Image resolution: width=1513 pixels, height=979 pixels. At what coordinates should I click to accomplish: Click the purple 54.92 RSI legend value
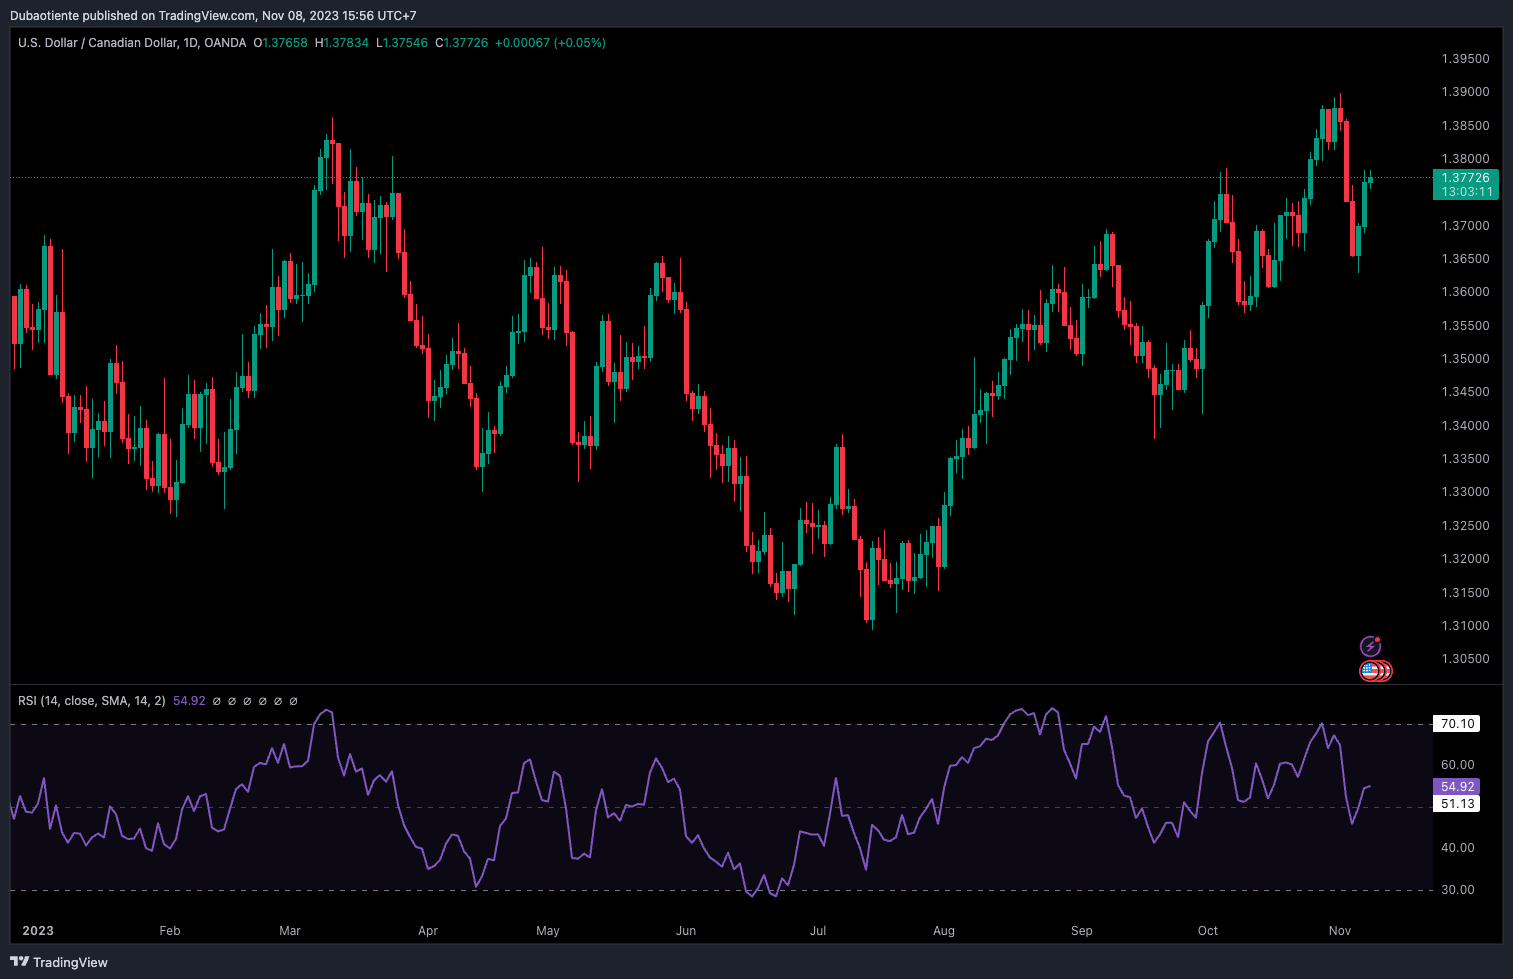pos(189,701)
